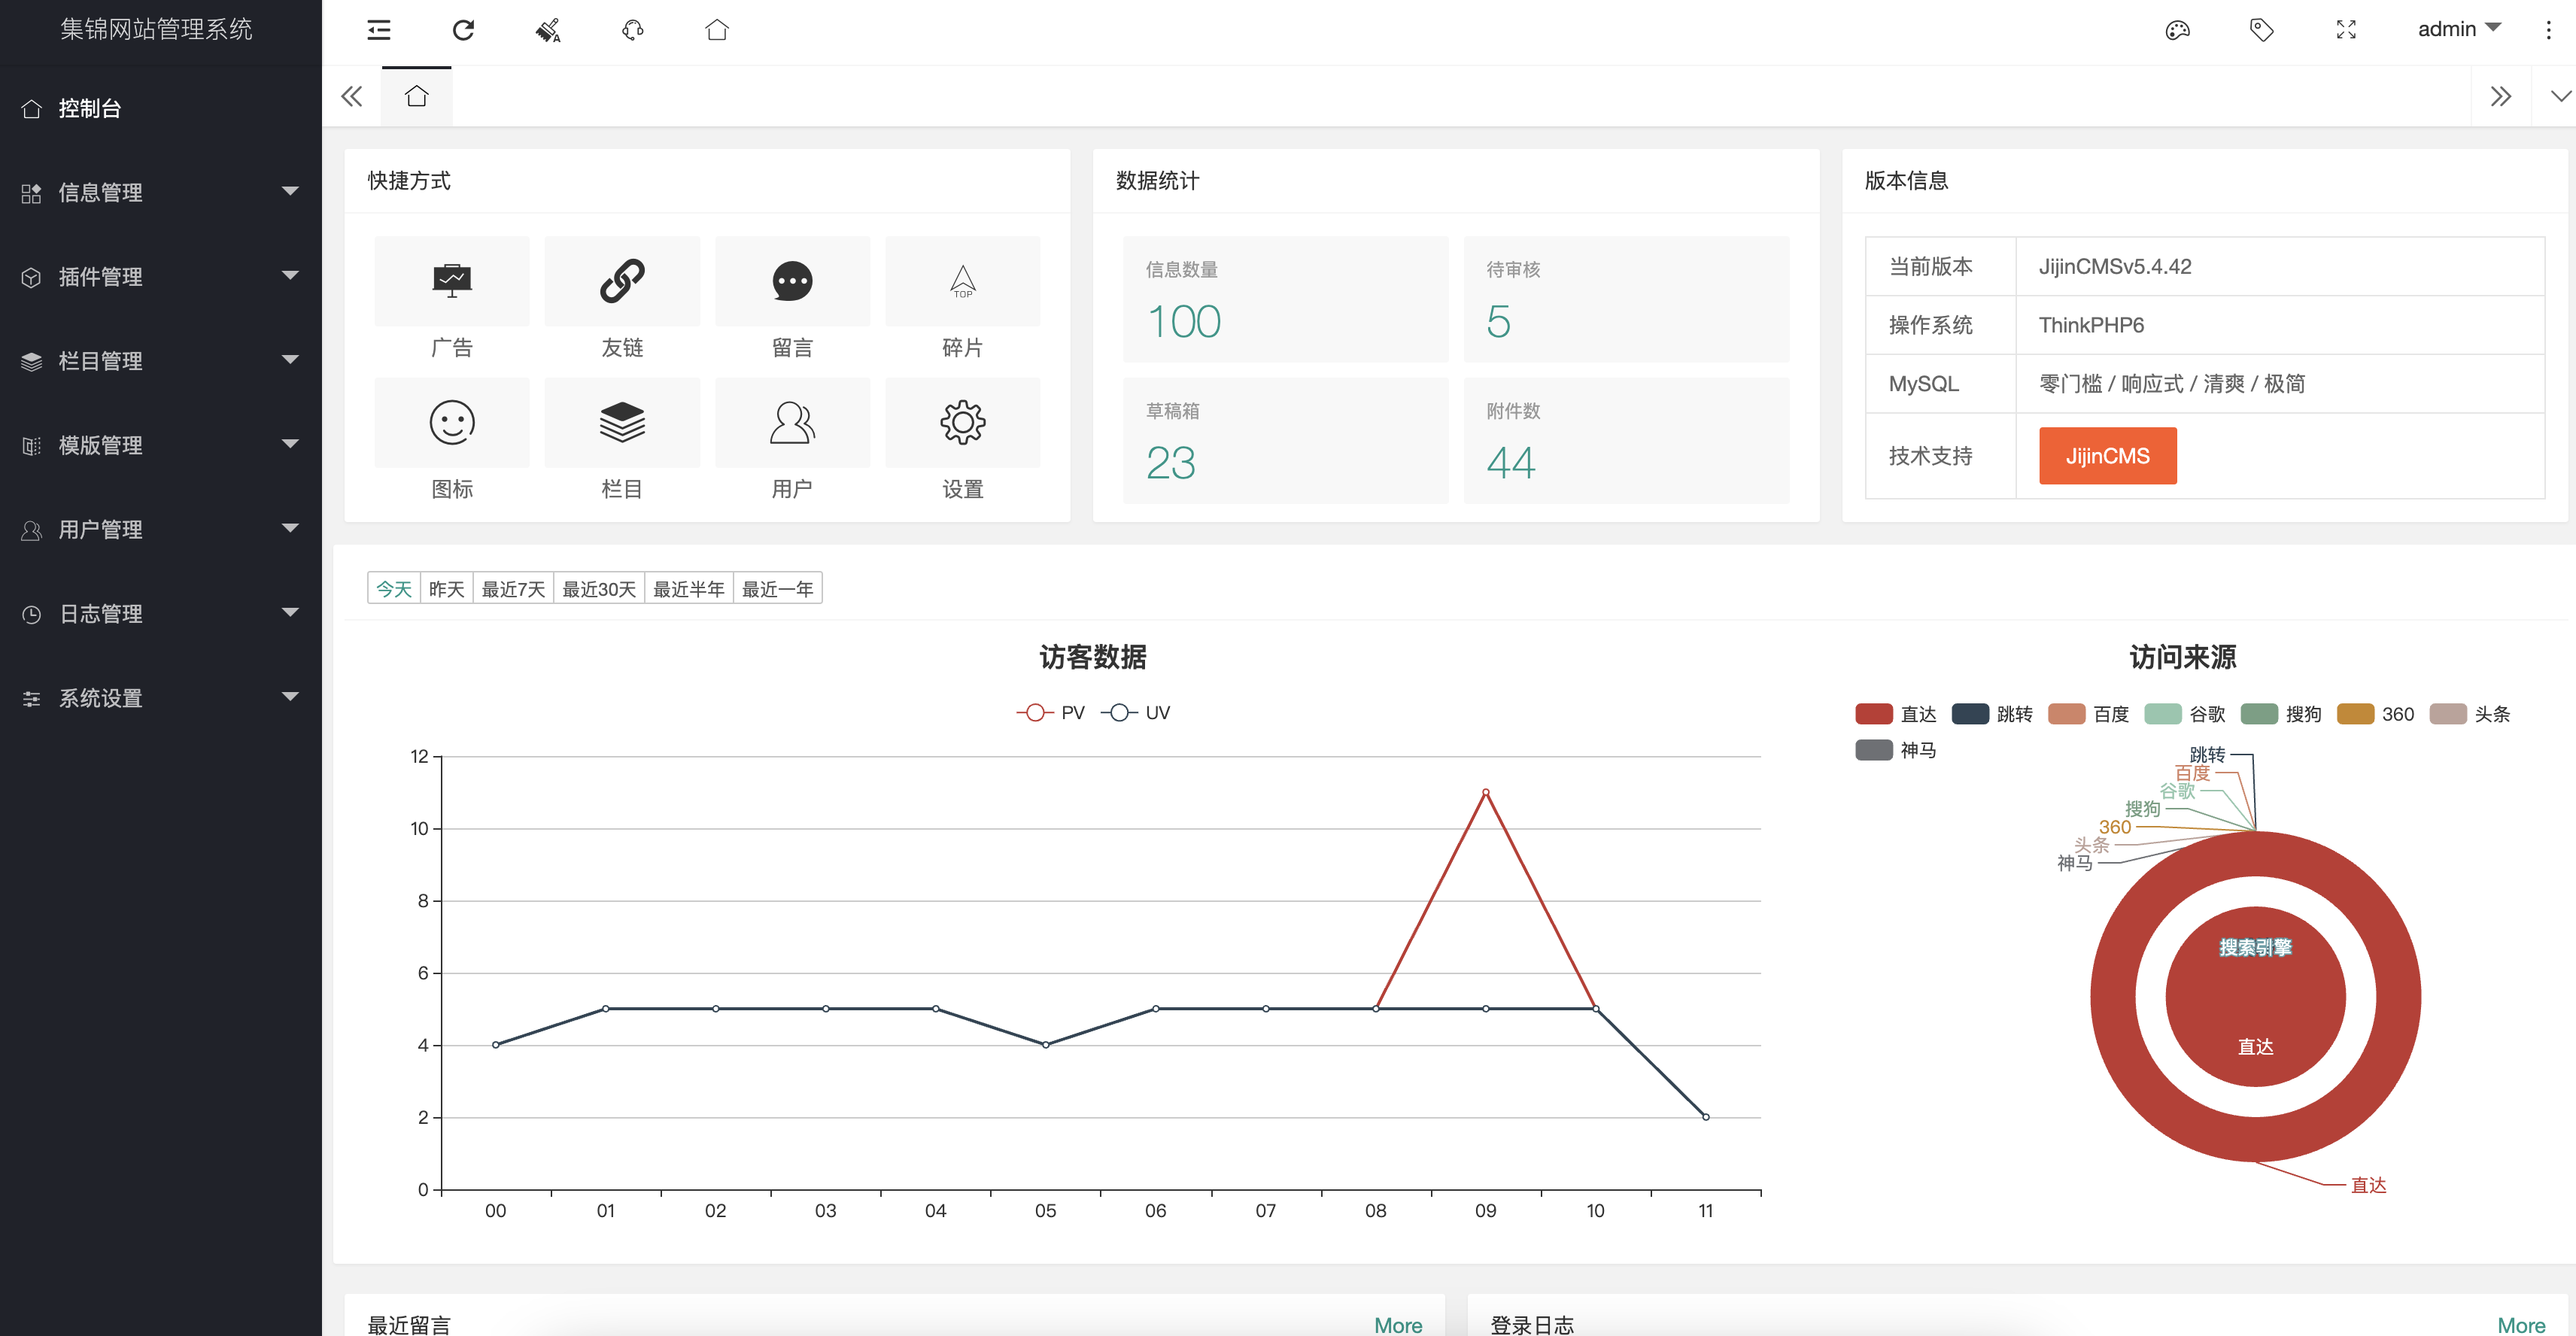The width and height of the screenshot is (2576, 1336).
Task: Toggle 搜狗 legend item in 访问来源
Action: (x=2281, y=714)
